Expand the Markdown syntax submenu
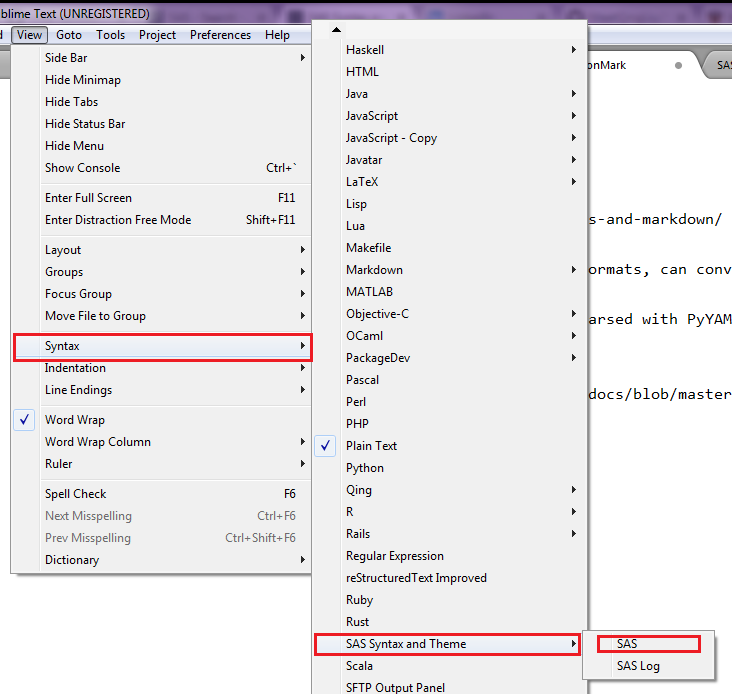732x694 pixels. [x=449, y=270]
